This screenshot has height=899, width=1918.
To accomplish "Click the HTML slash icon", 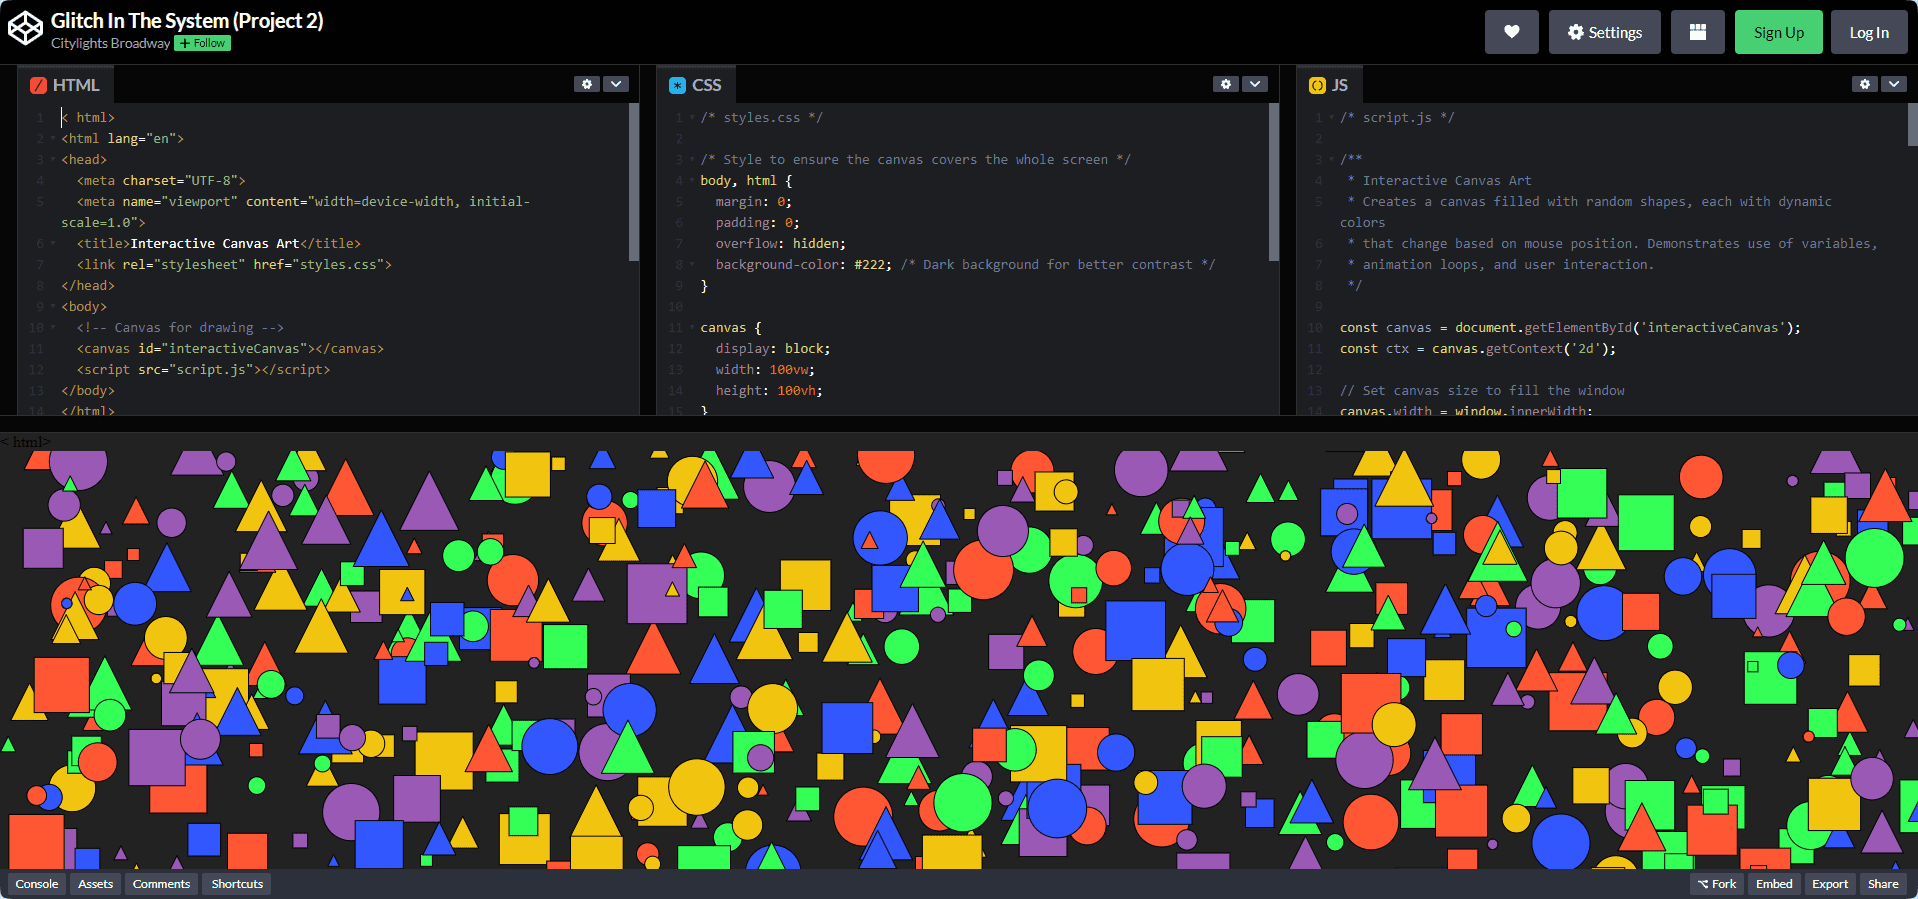I will coord(38,85).
